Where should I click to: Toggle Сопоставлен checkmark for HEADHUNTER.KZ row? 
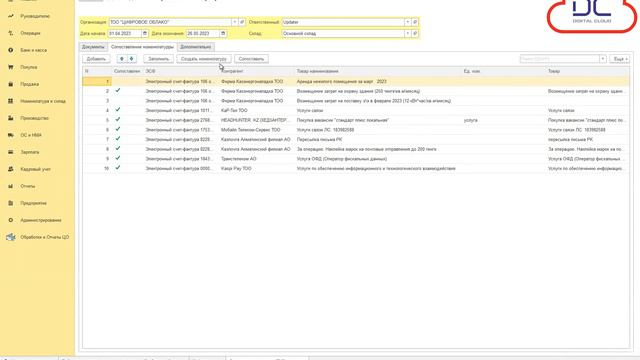(118, 120)
